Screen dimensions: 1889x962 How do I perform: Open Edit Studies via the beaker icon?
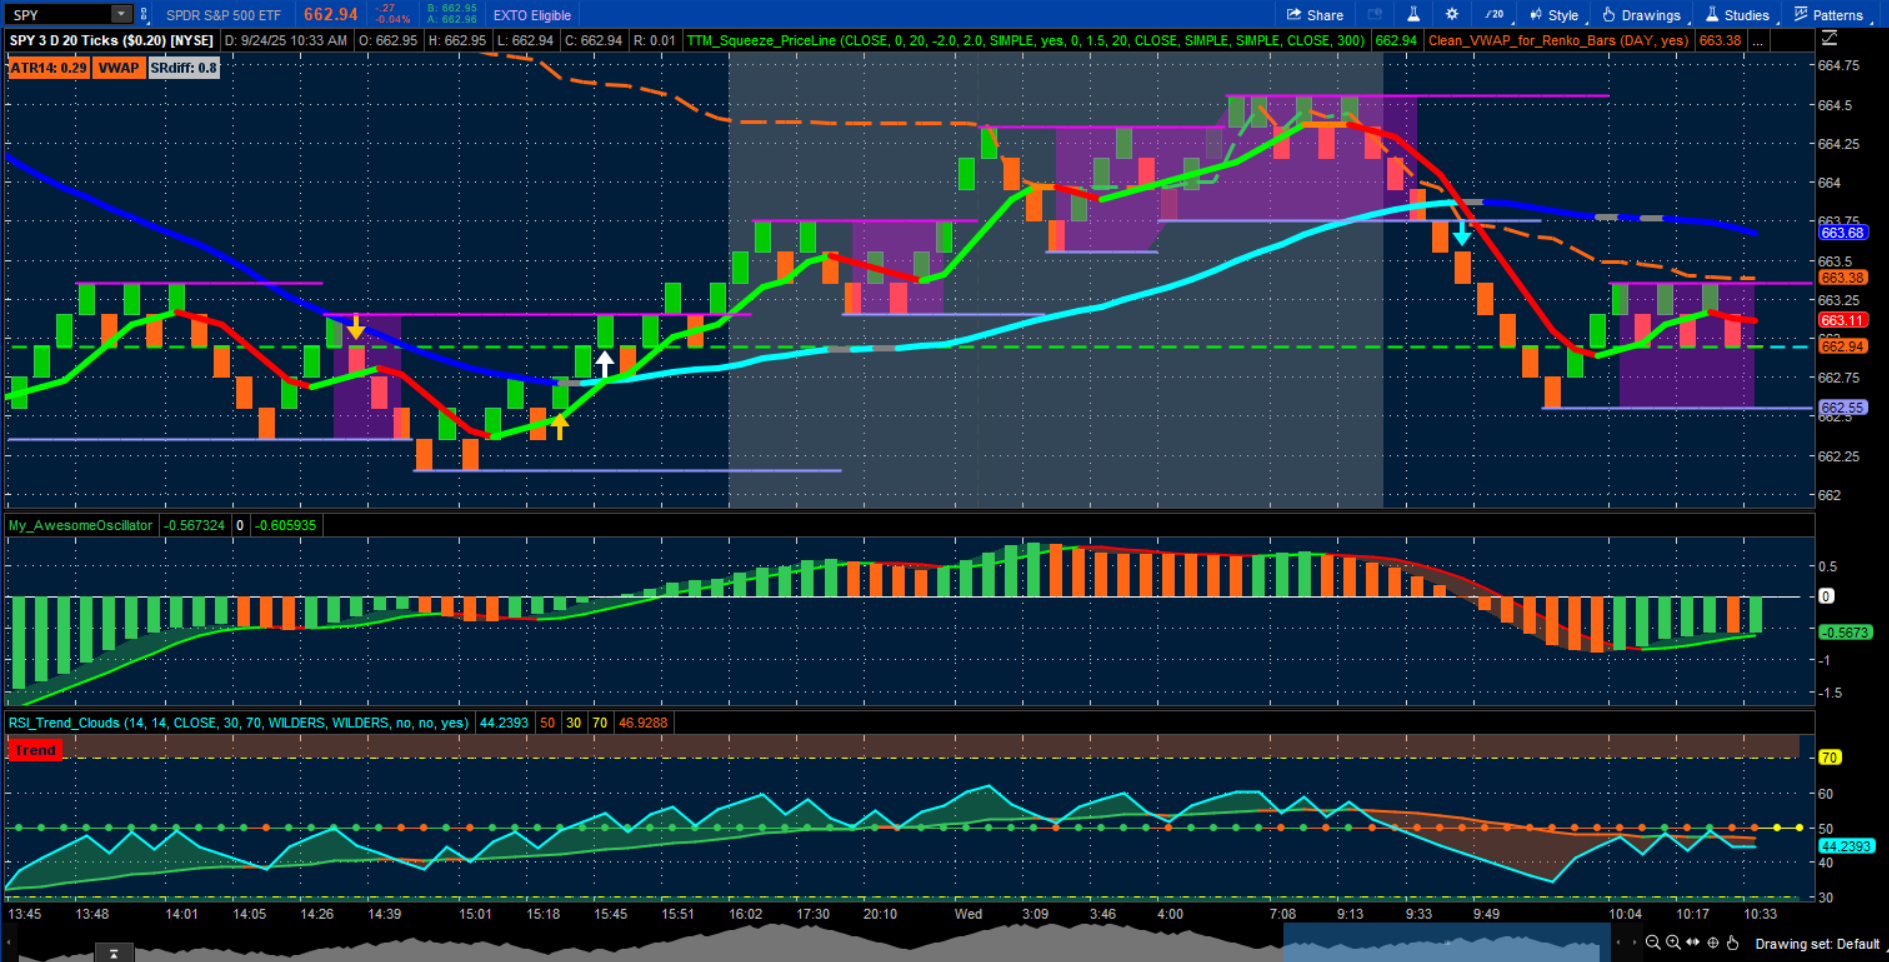[x=1413, y=15]
